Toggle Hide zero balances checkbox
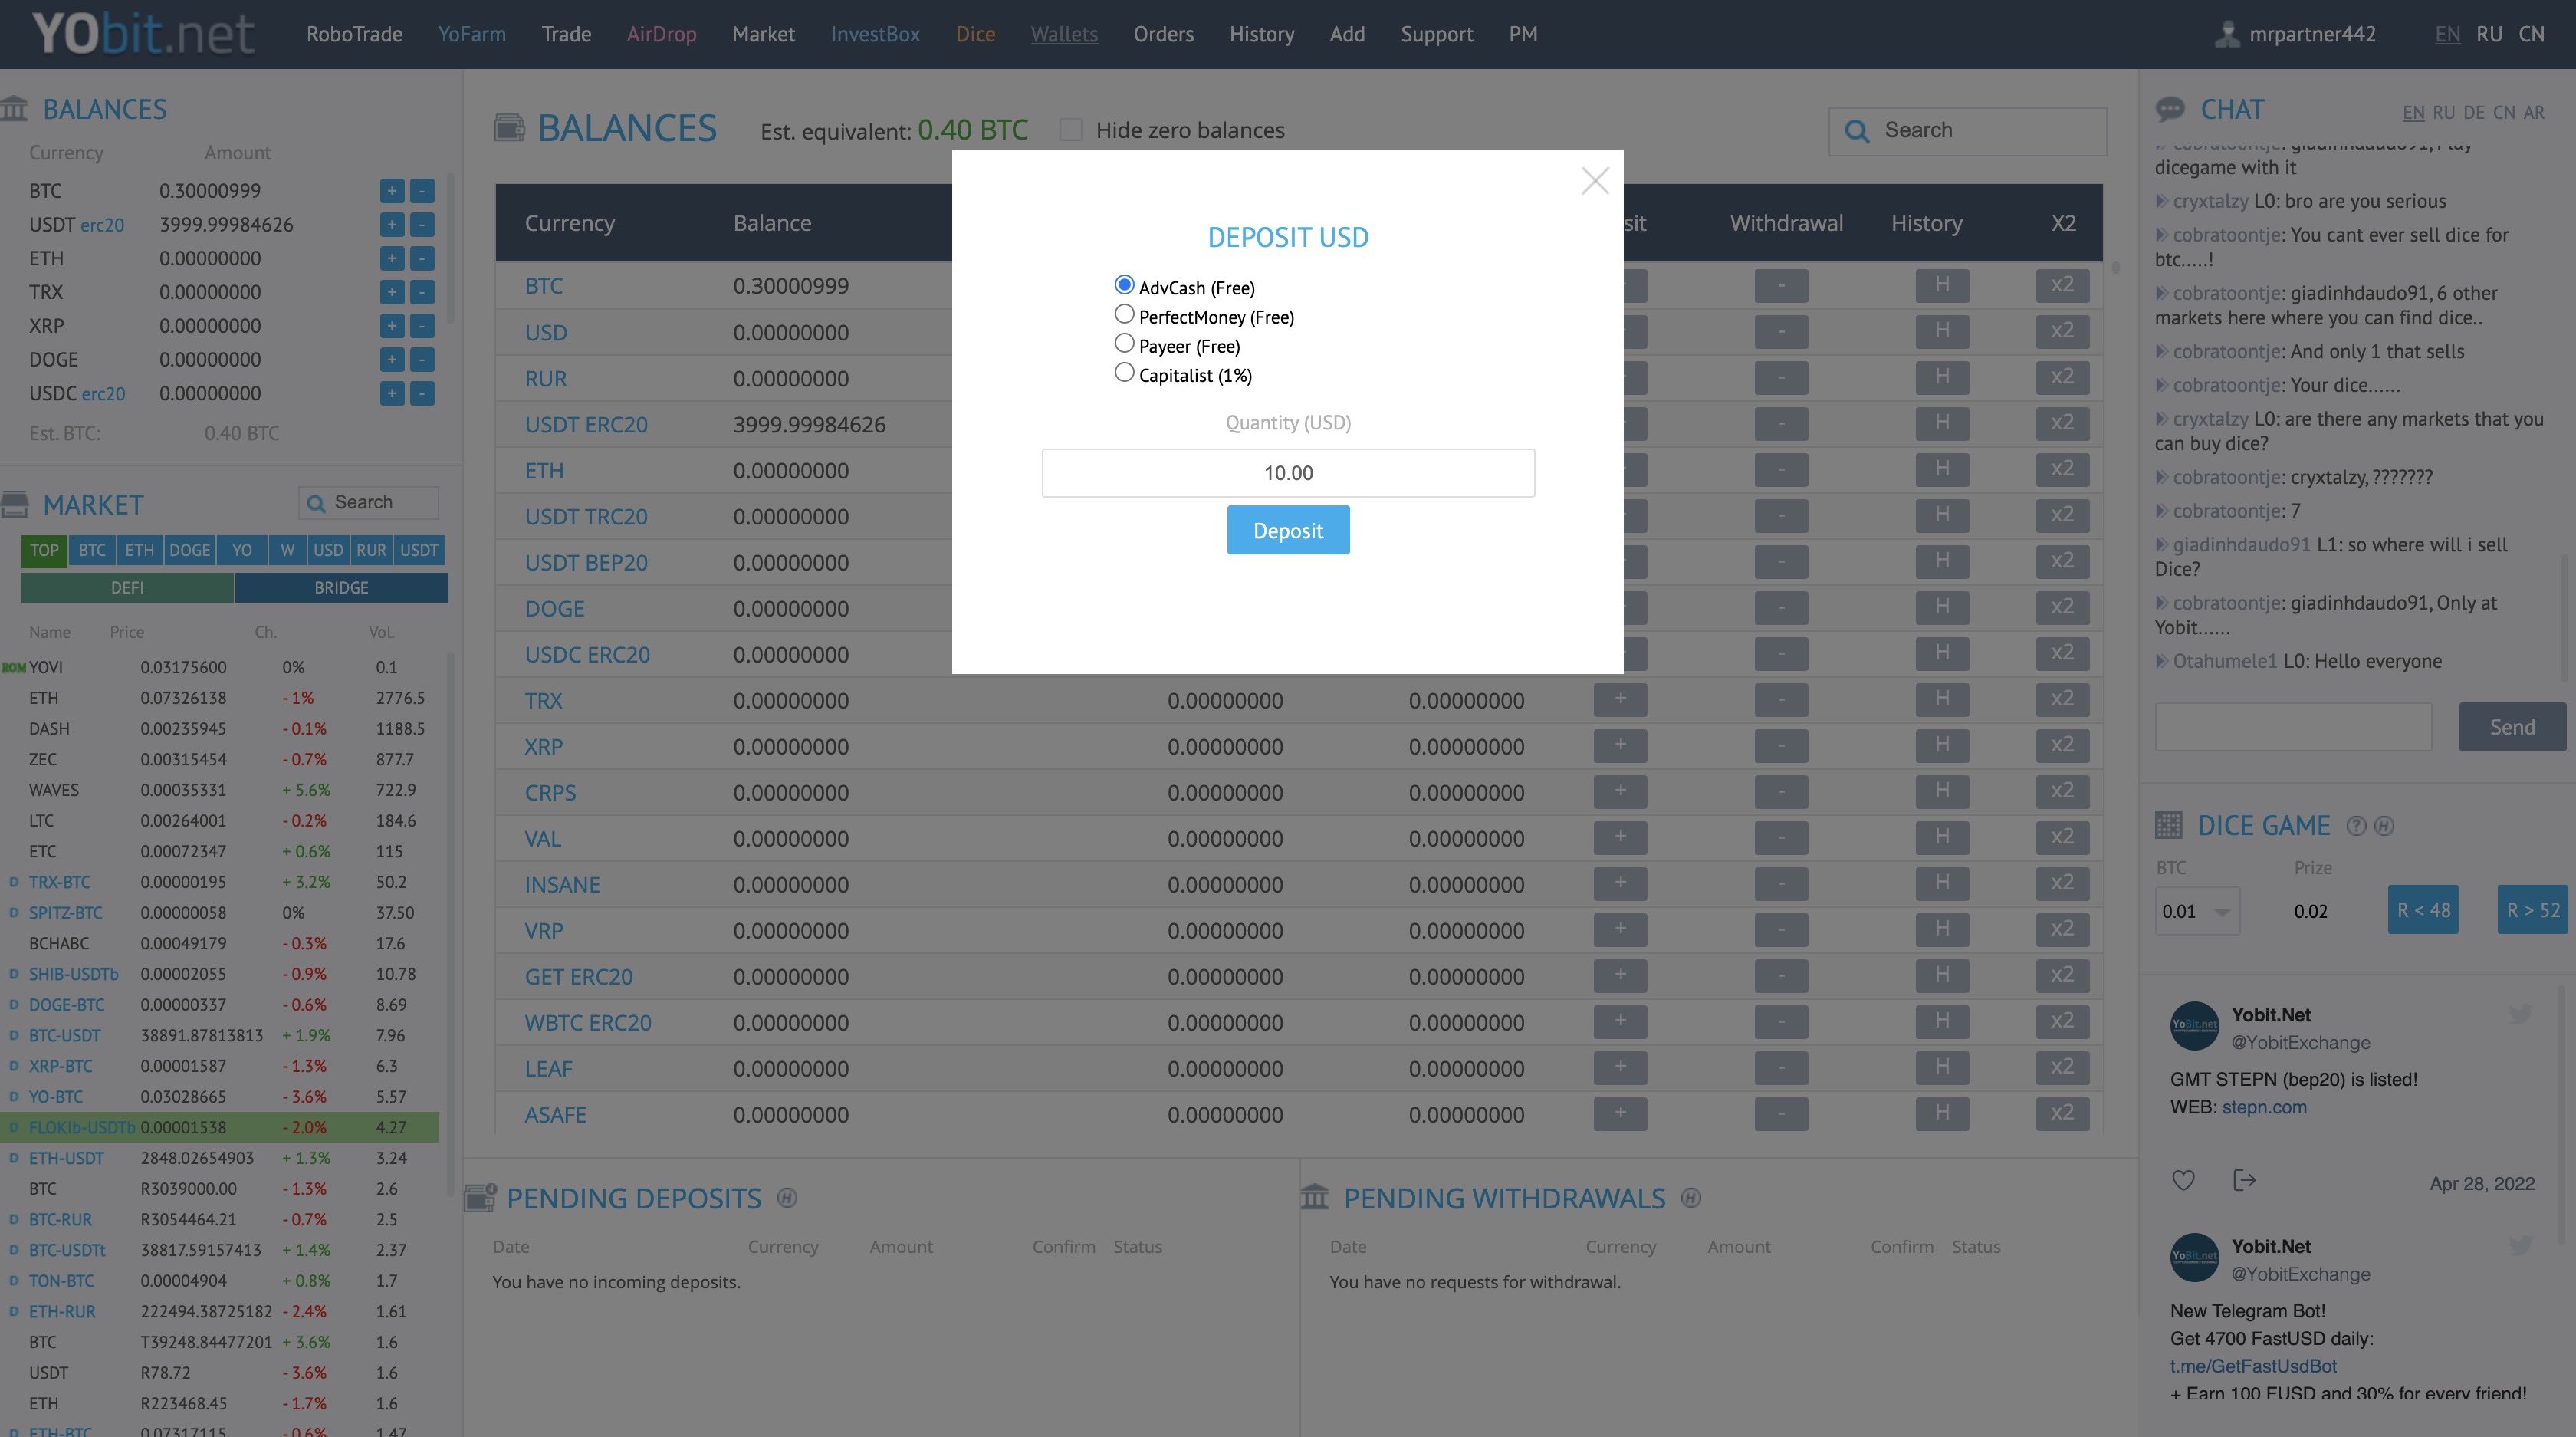 click(x=1071, y=130)
